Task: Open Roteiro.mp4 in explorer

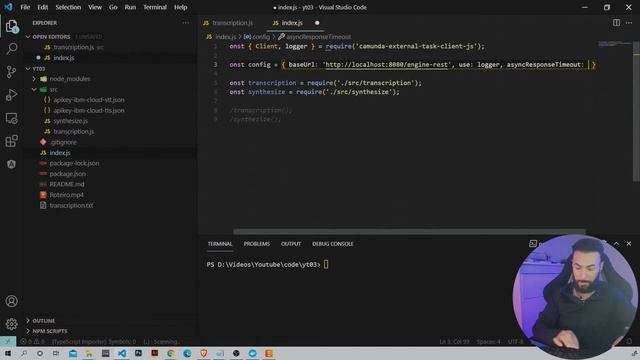Action: pyautogui.click(x=66, y=195)
